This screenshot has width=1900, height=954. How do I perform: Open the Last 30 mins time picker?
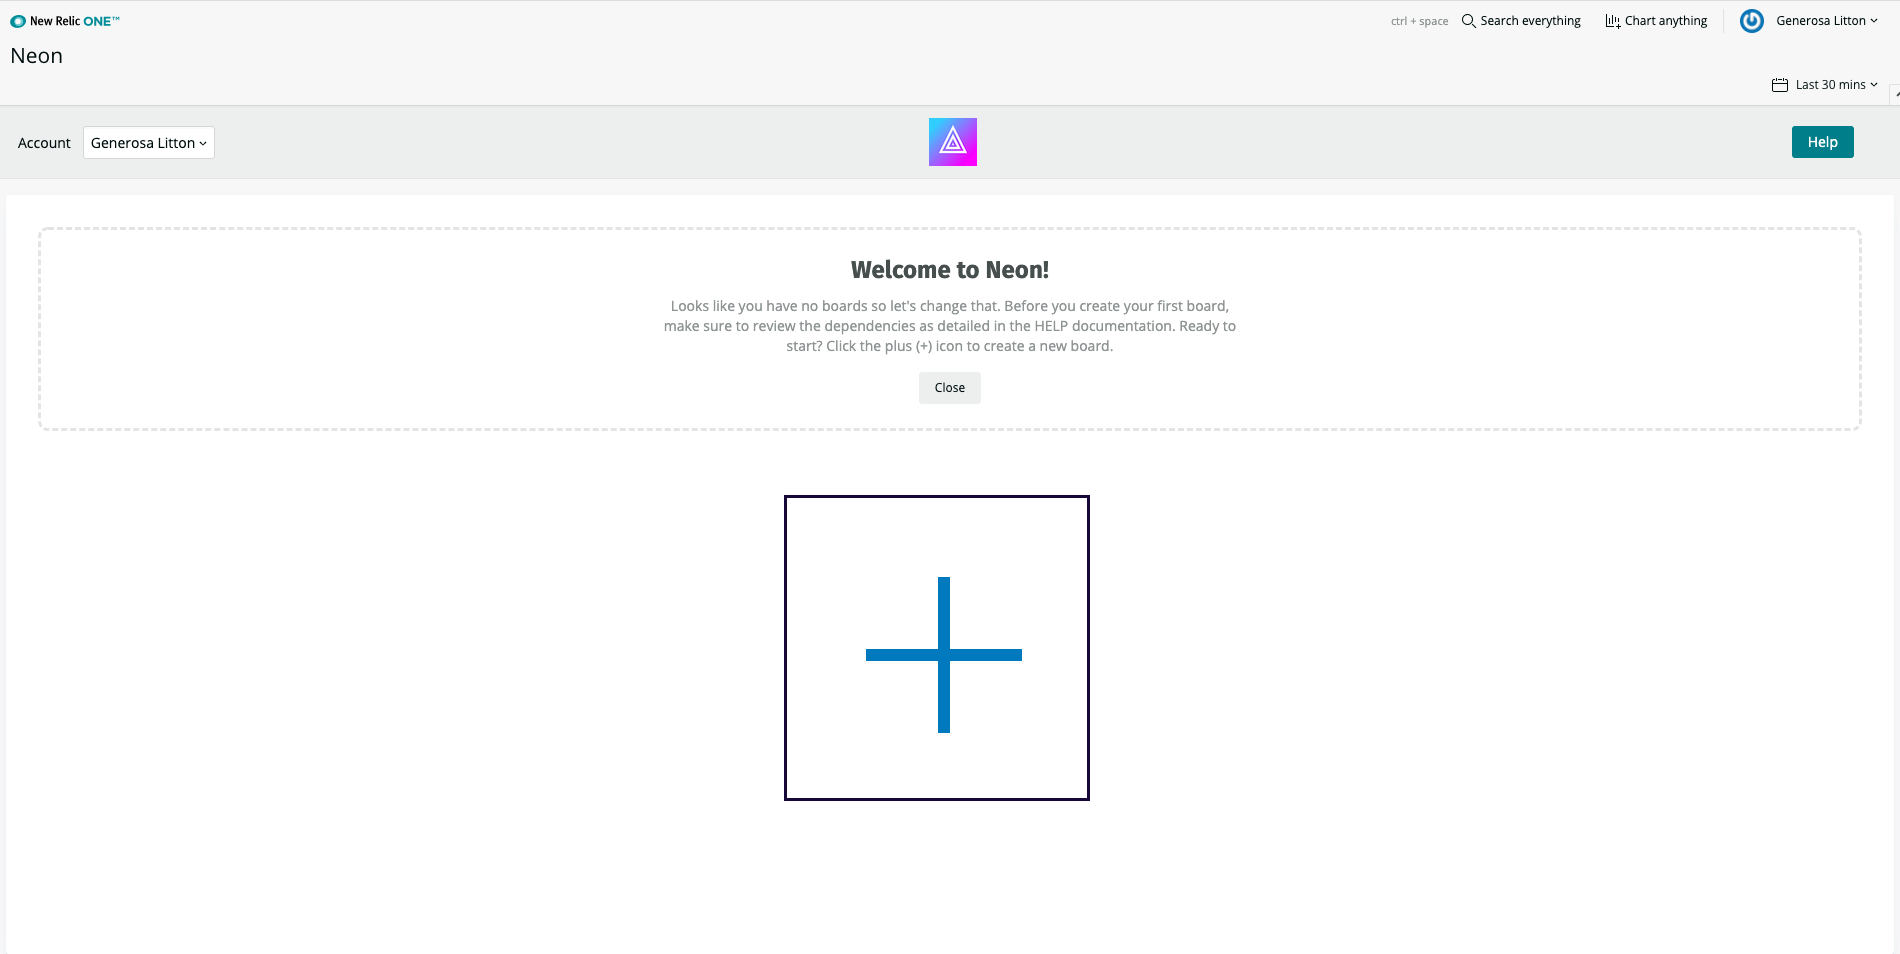[x=1825, y=85]
